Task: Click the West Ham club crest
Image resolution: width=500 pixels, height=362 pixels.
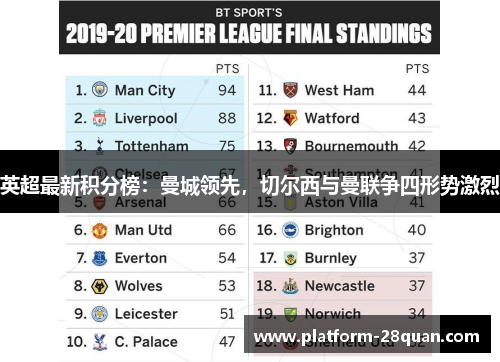Action: pos(290,90)
